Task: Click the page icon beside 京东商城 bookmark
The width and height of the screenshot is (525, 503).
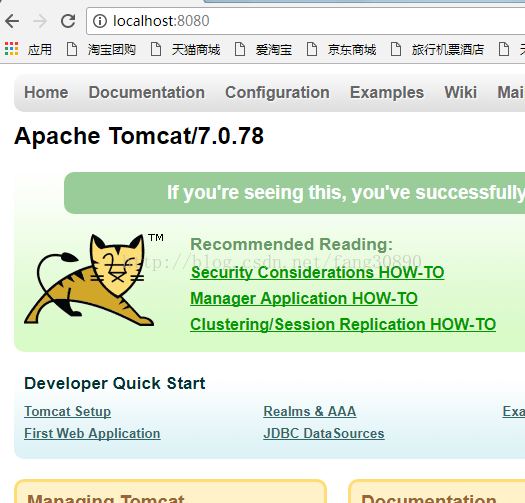Action: point(312,49)
